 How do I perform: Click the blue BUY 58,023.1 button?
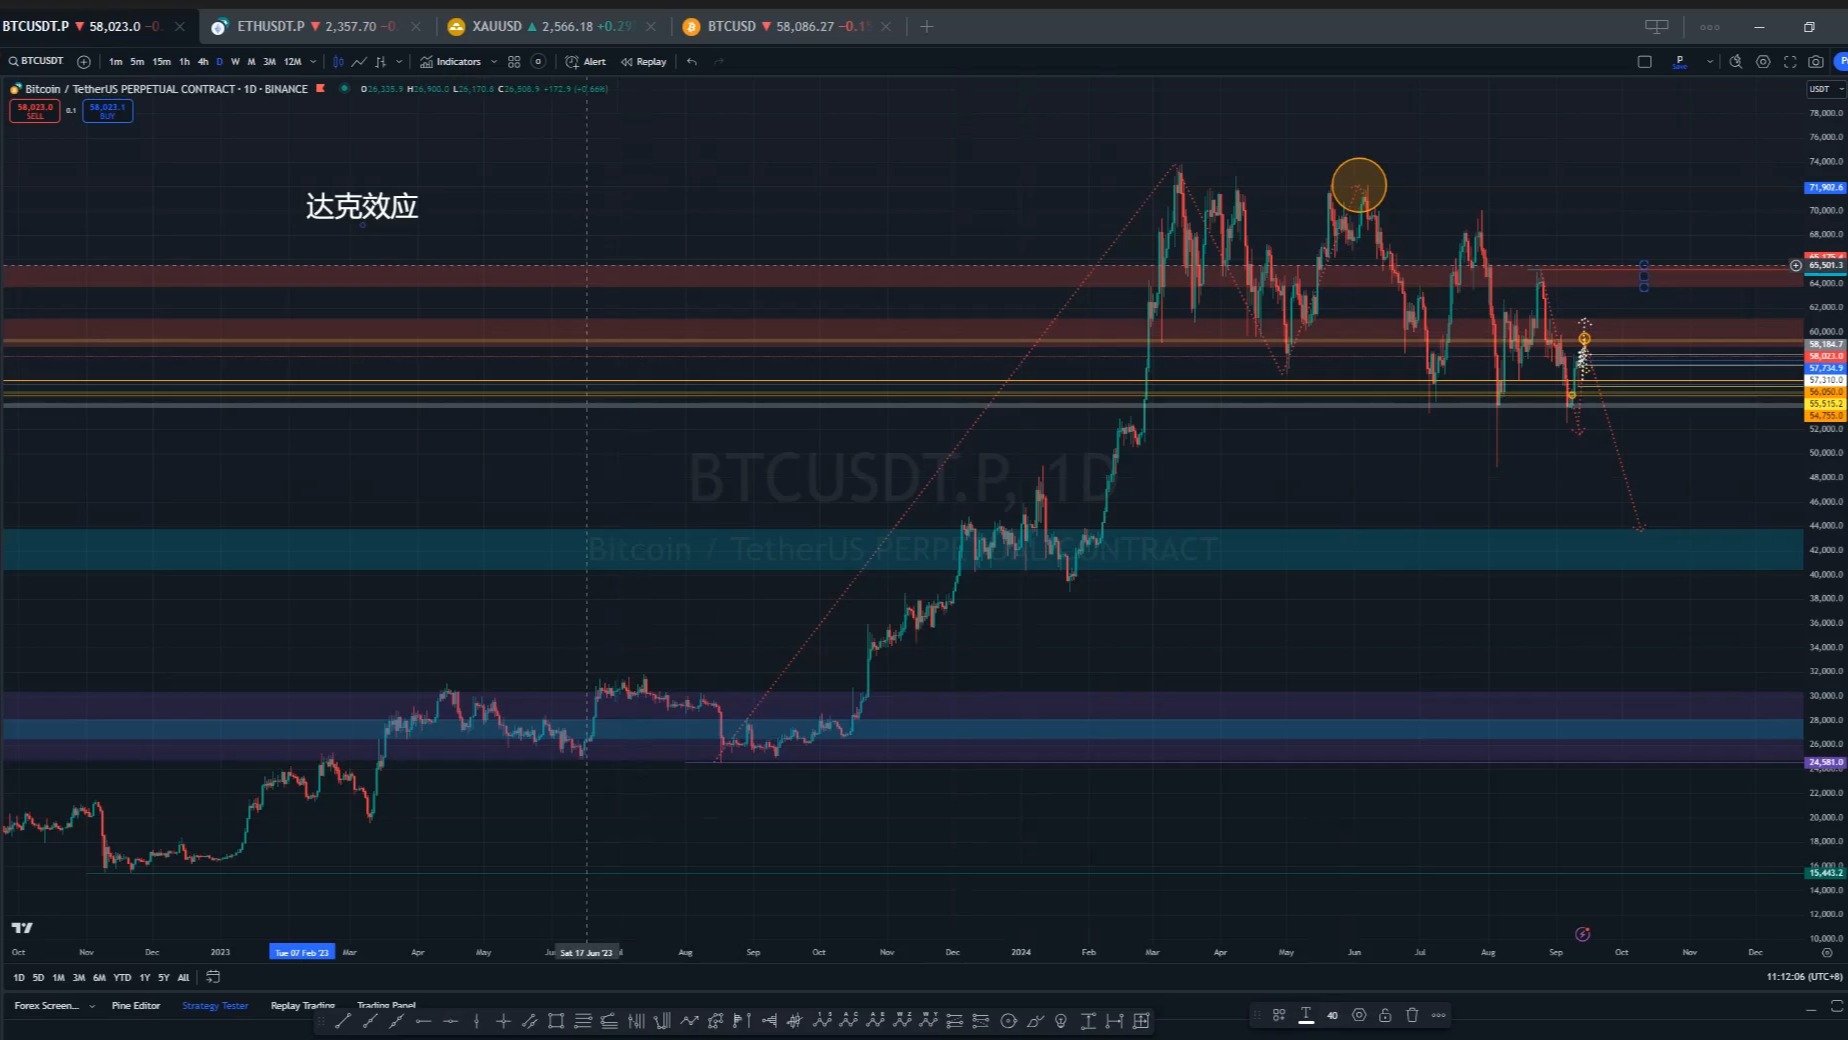[x=108, y=111]
